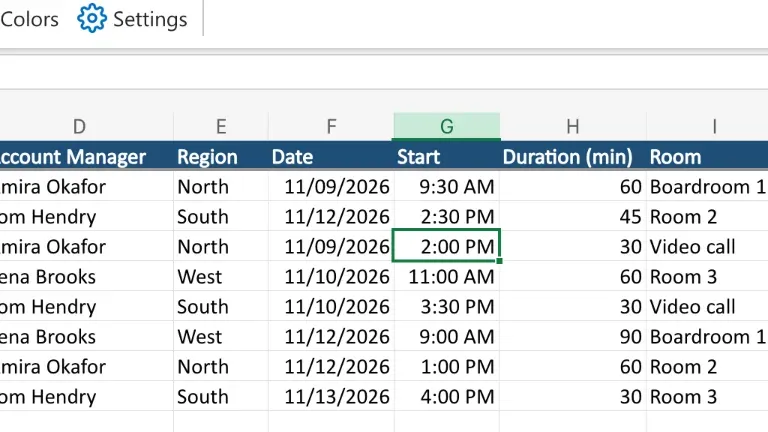Click the 11/12/2026 date beside 2:30 PM
The width and height of the screenshot is (768, 432).
[331, 216]
